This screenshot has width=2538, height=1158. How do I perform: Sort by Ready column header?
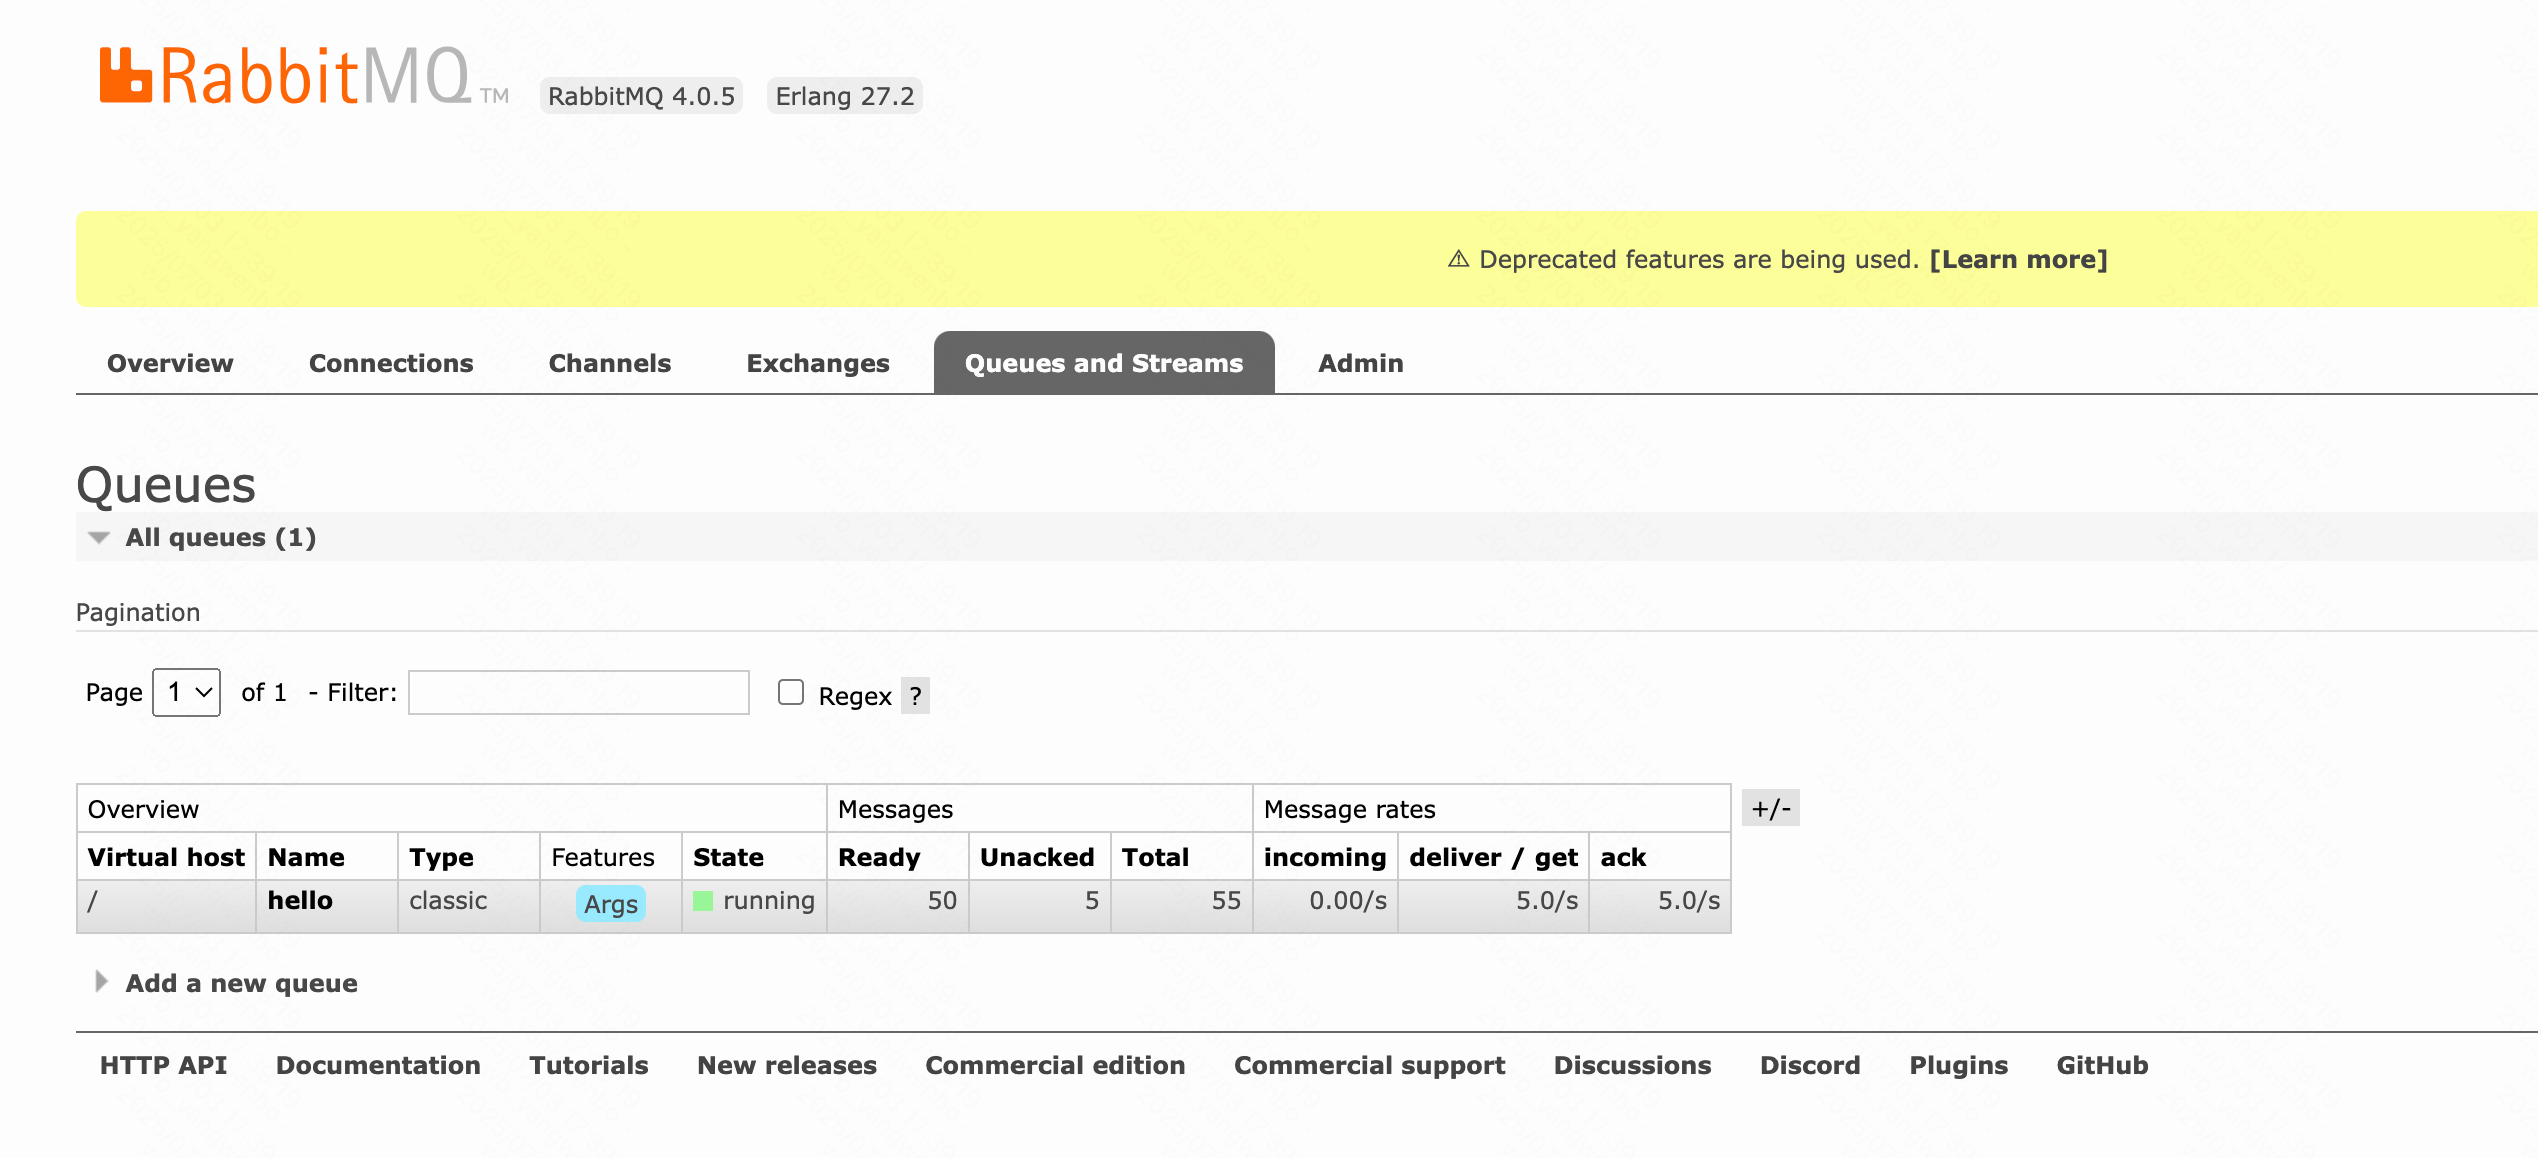[878, 857]
